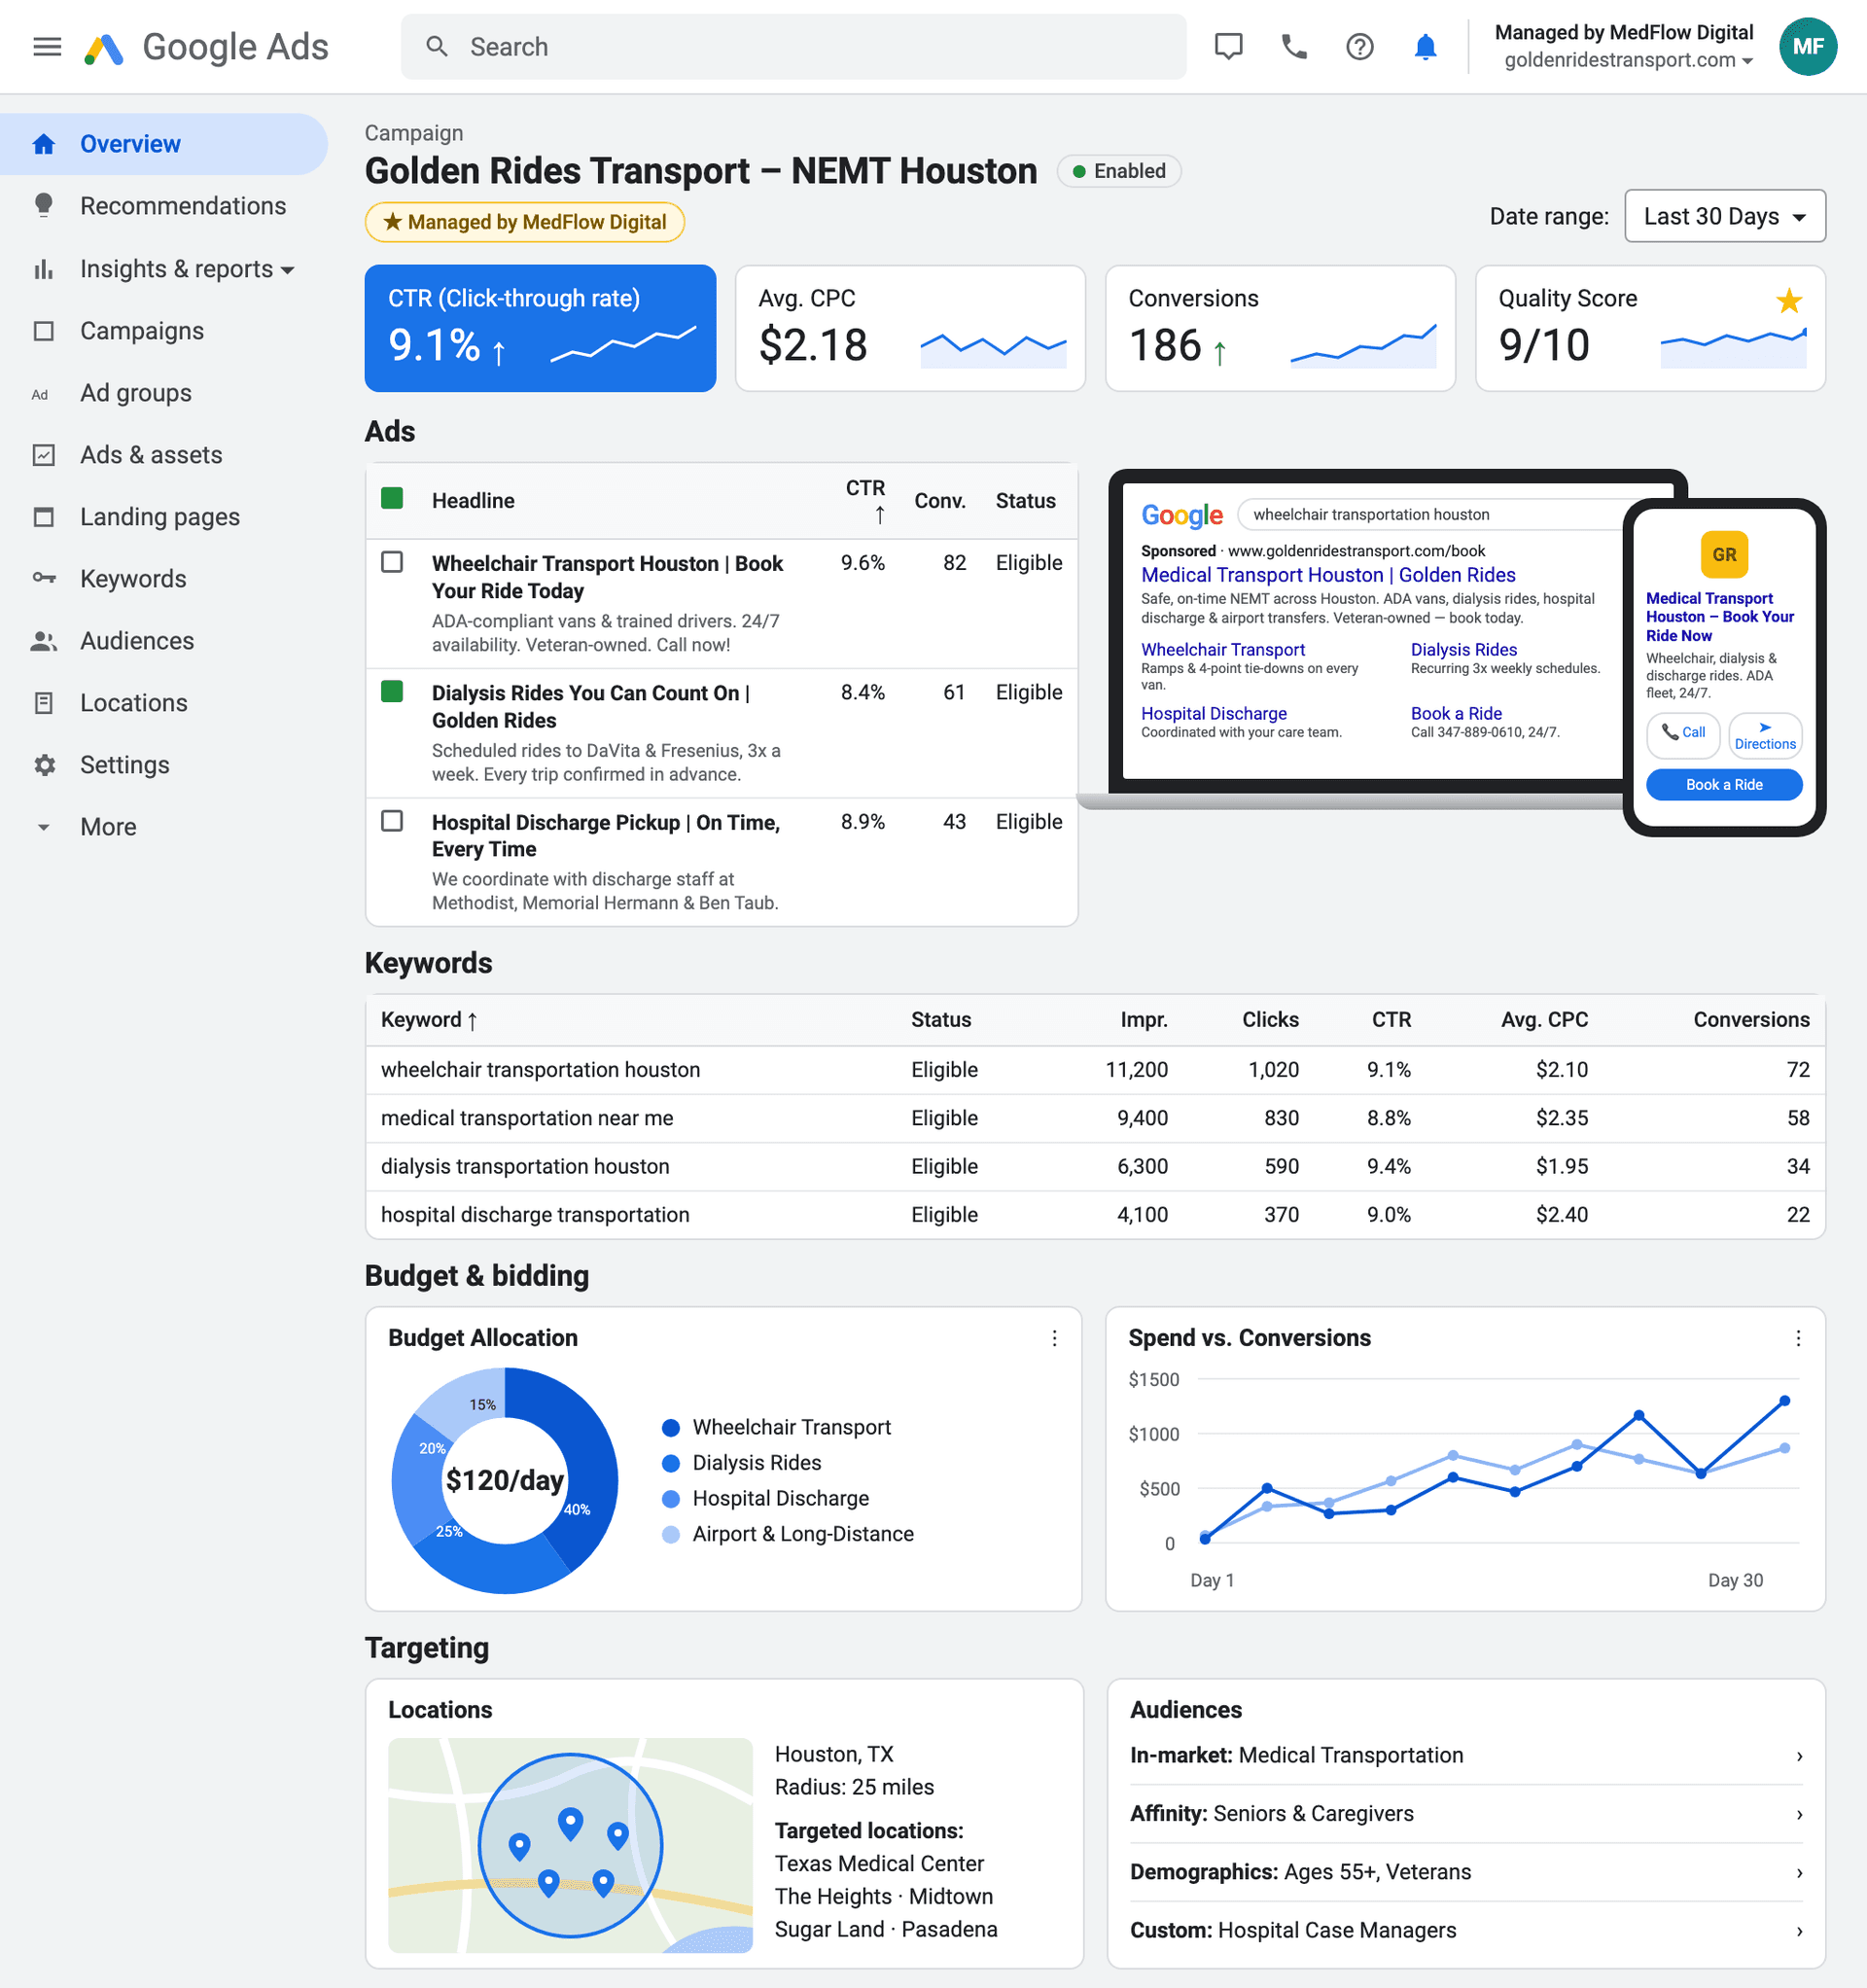The height and width of the screenshot is (1988, 1867).
Task: Click the Audiences people icon
Action: [x=43, y=641]
